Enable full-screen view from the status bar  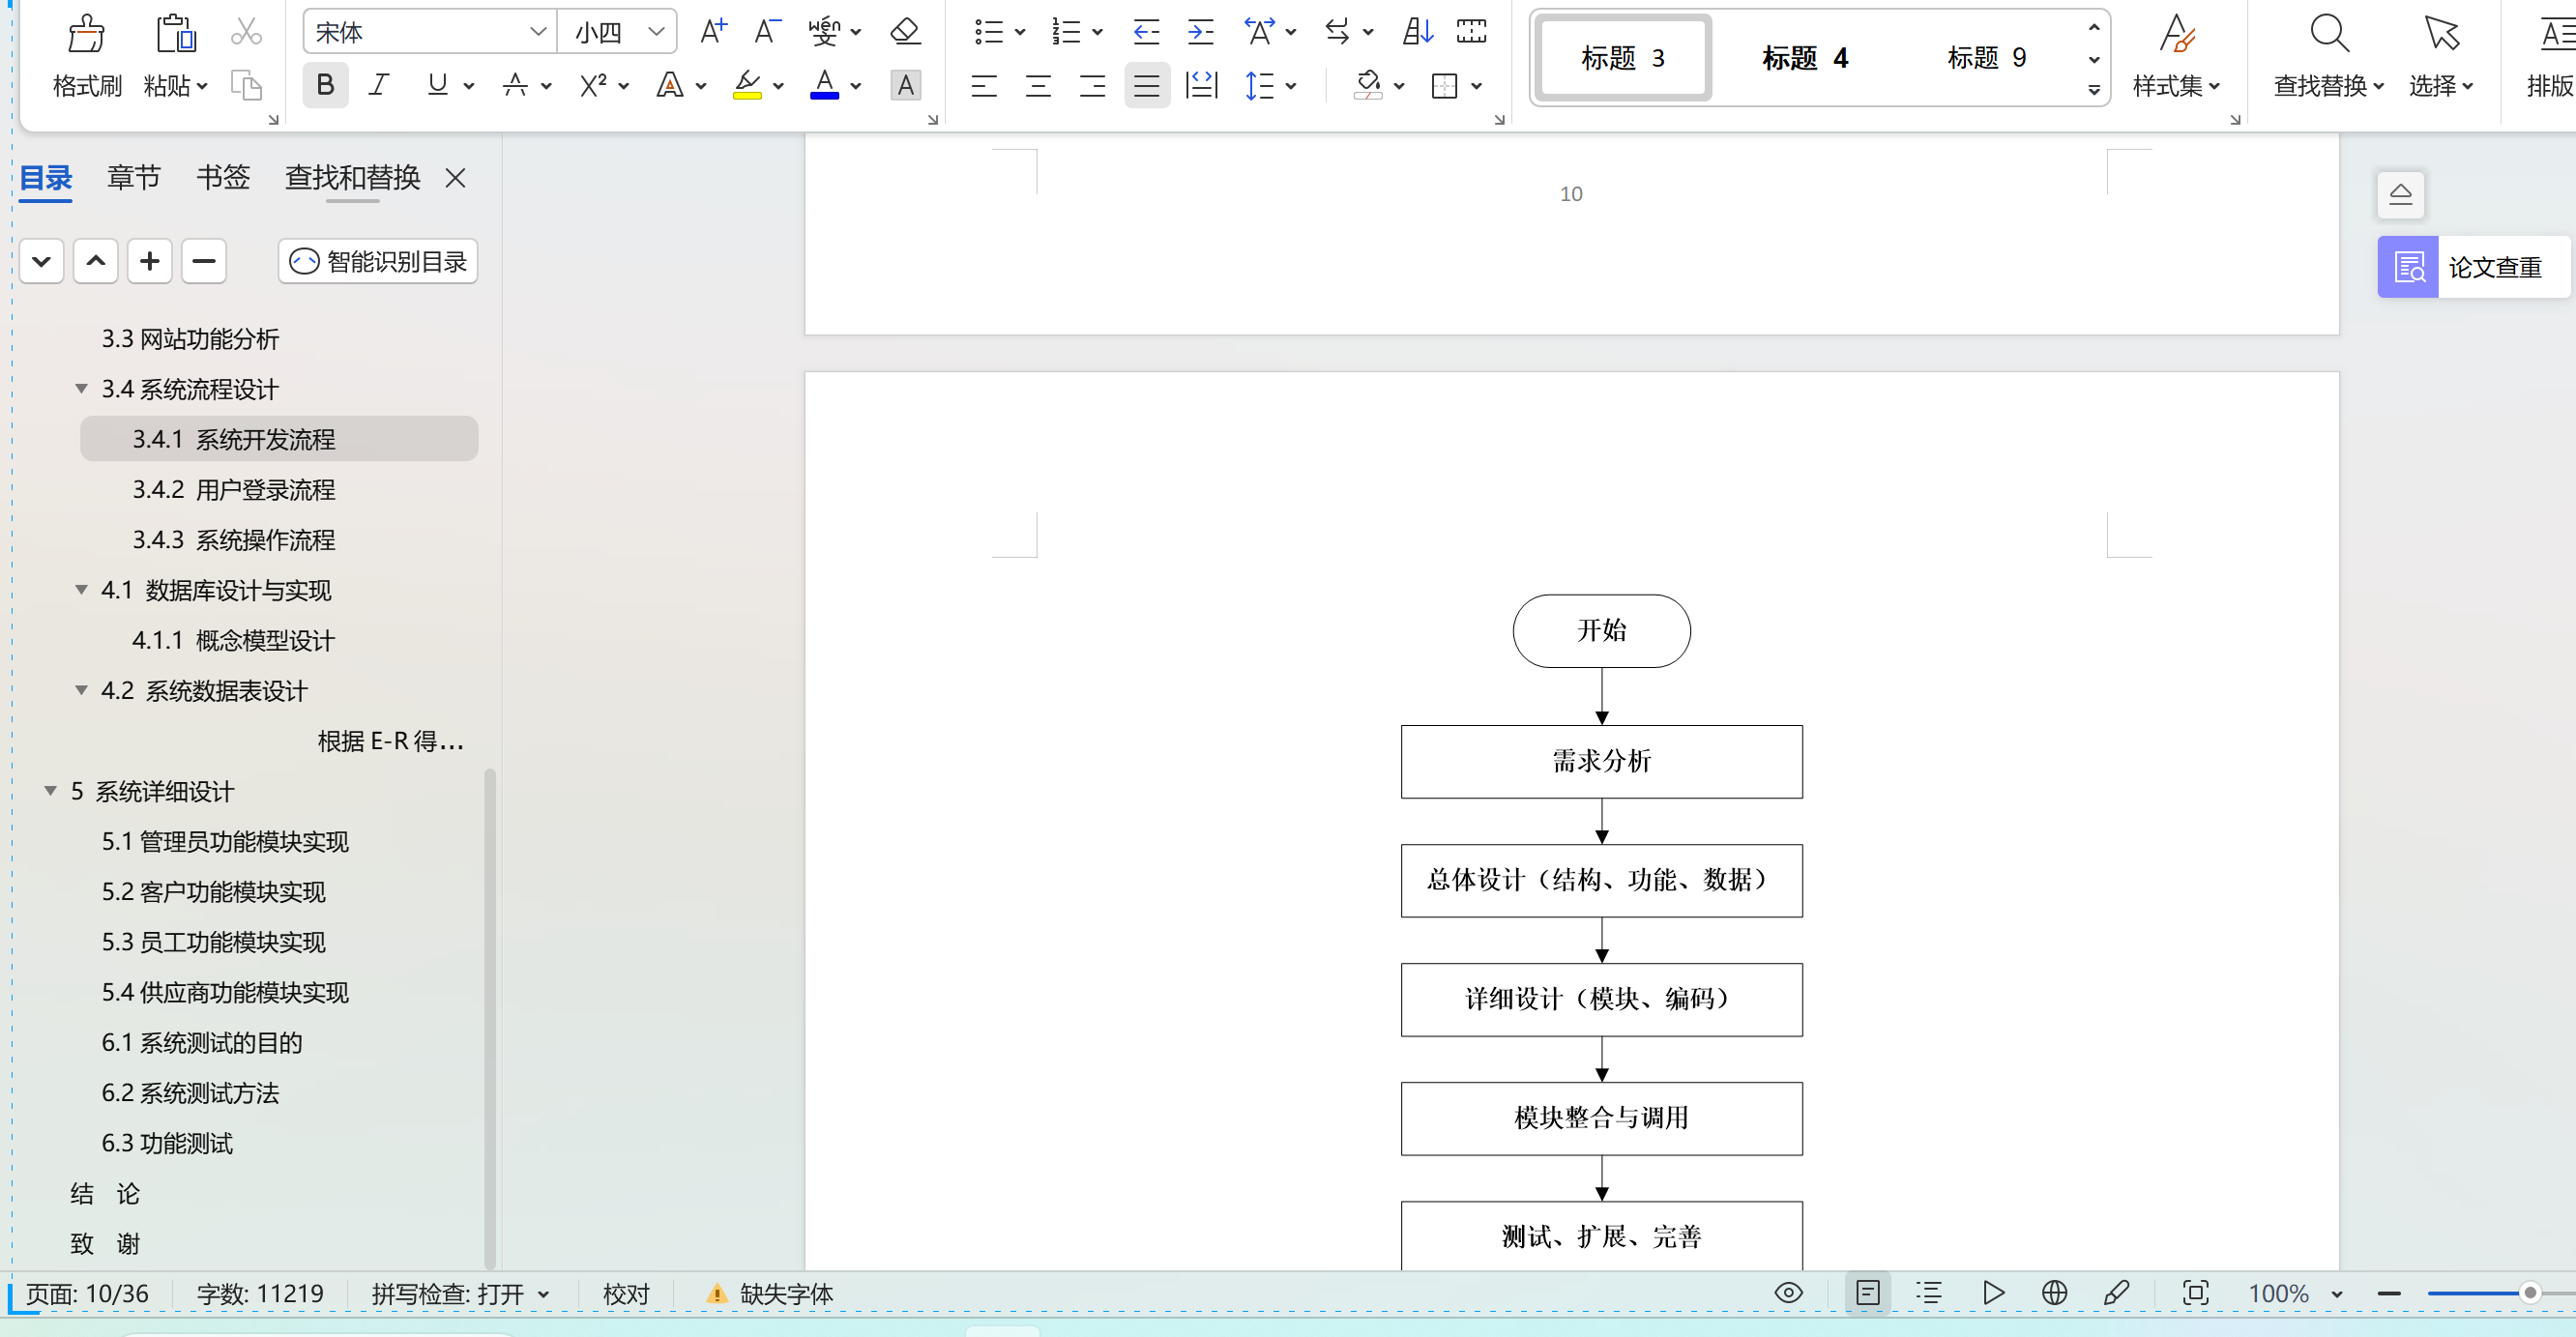point(2196,1293)
